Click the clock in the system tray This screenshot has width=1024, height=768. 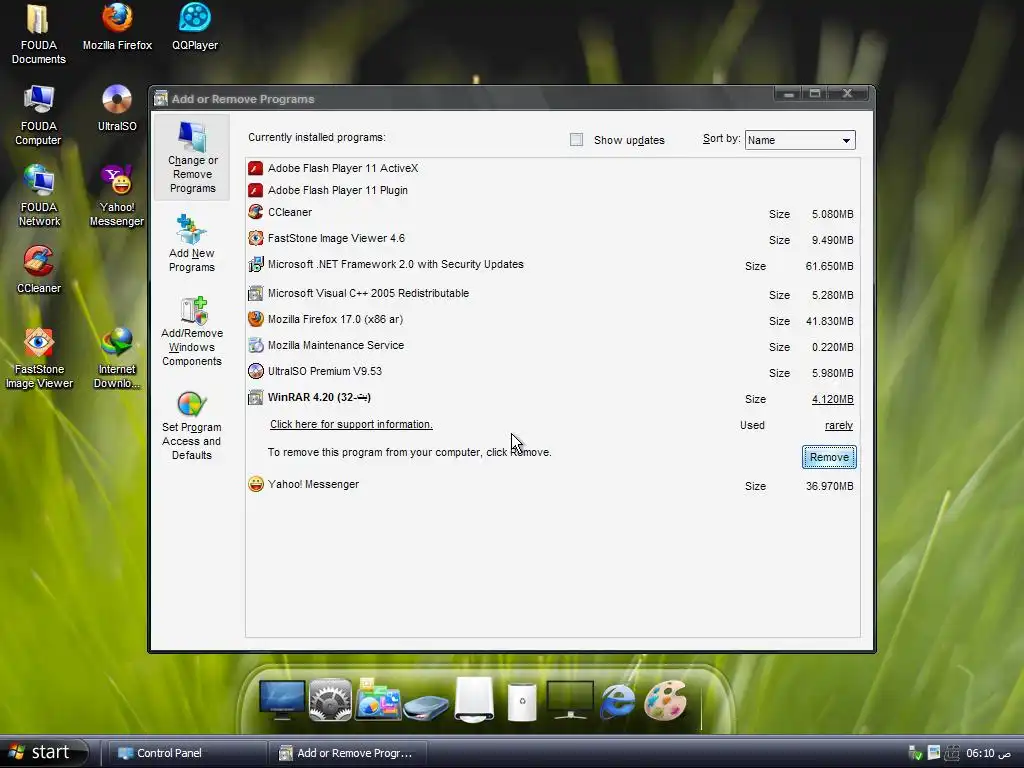click(x=989, y=754)
